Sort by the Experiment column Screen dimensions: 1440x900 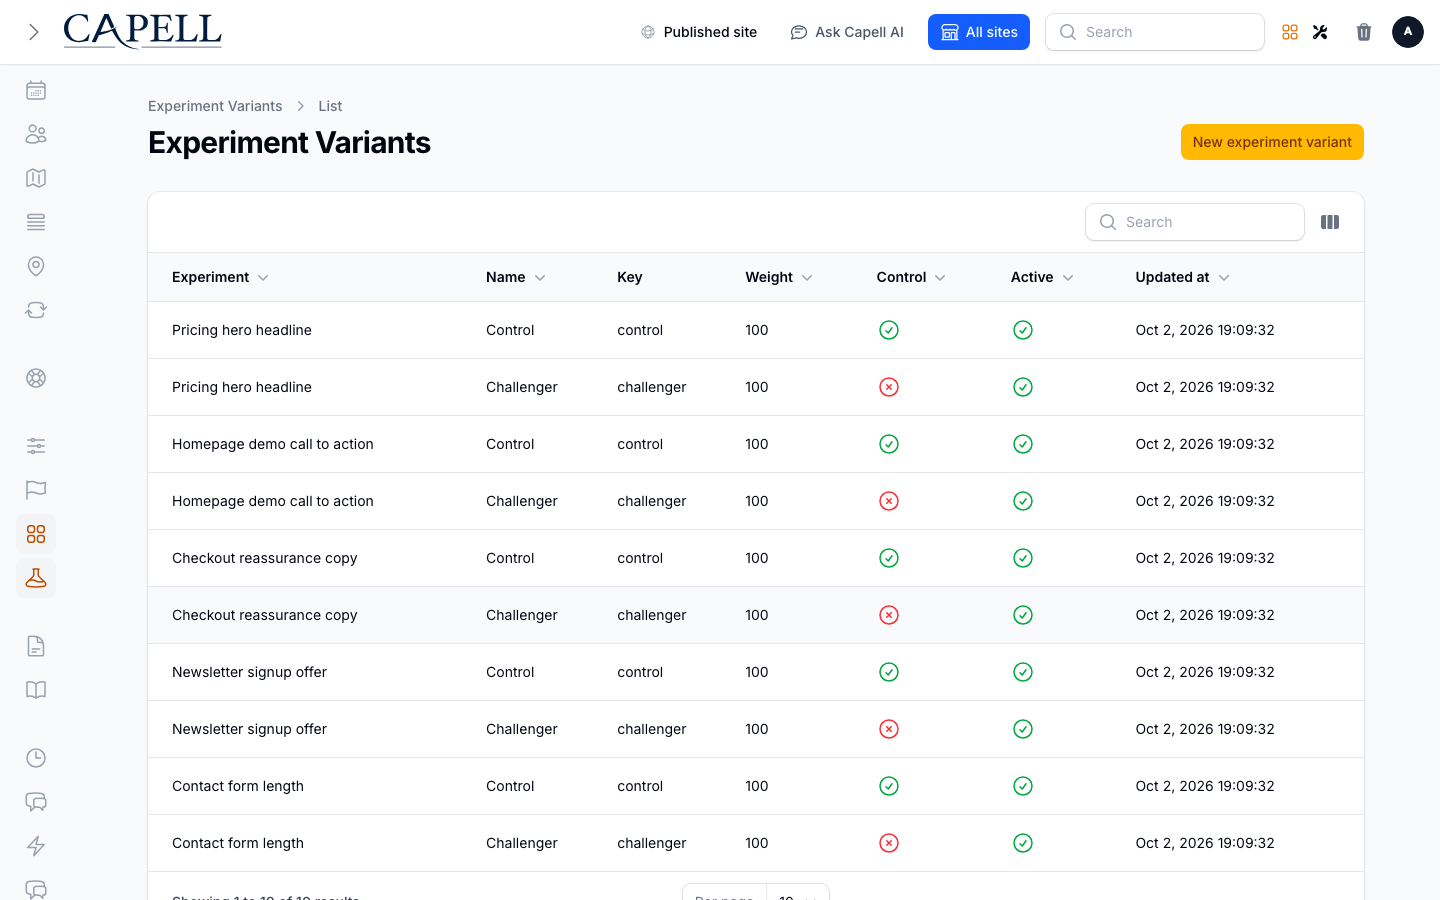[x=220, y=277]
